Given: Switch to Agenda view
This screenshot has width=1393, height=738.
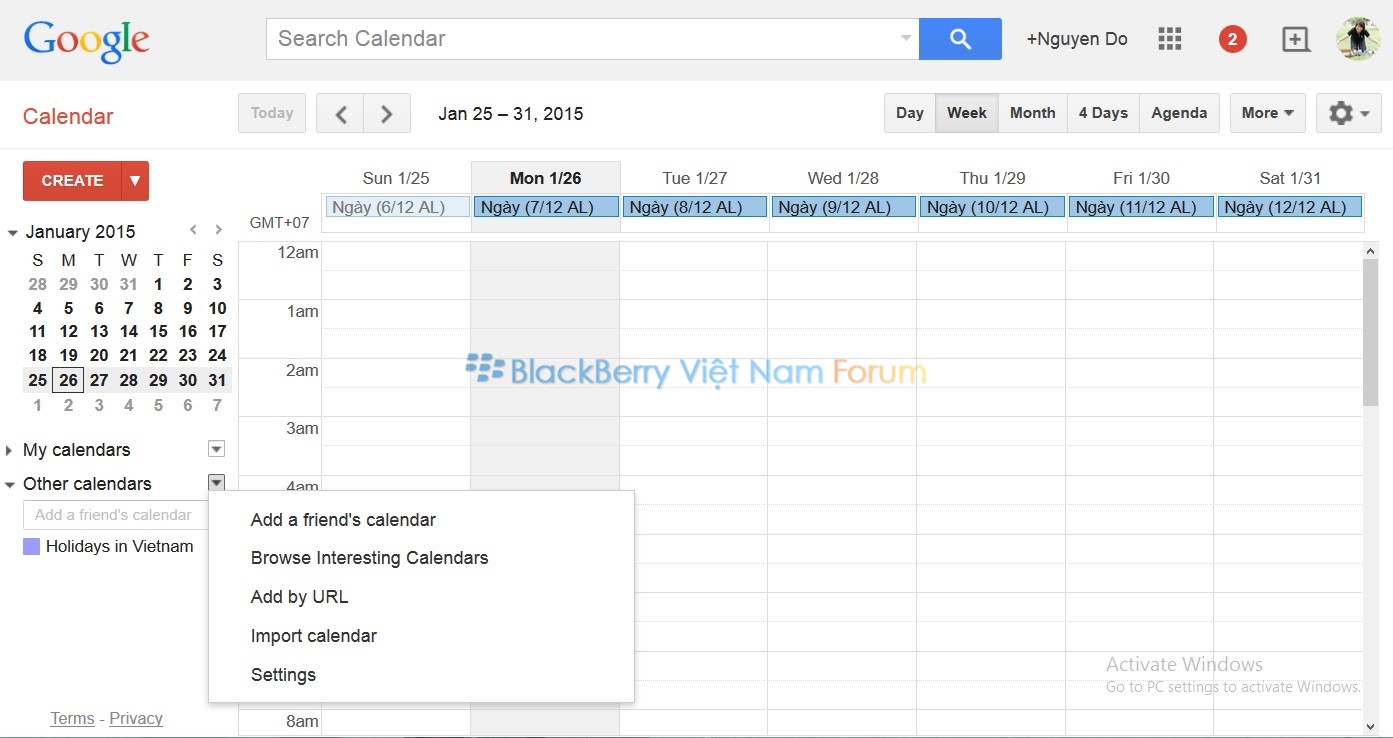Looking at the screenshot, I should [x=1179, y=113].
